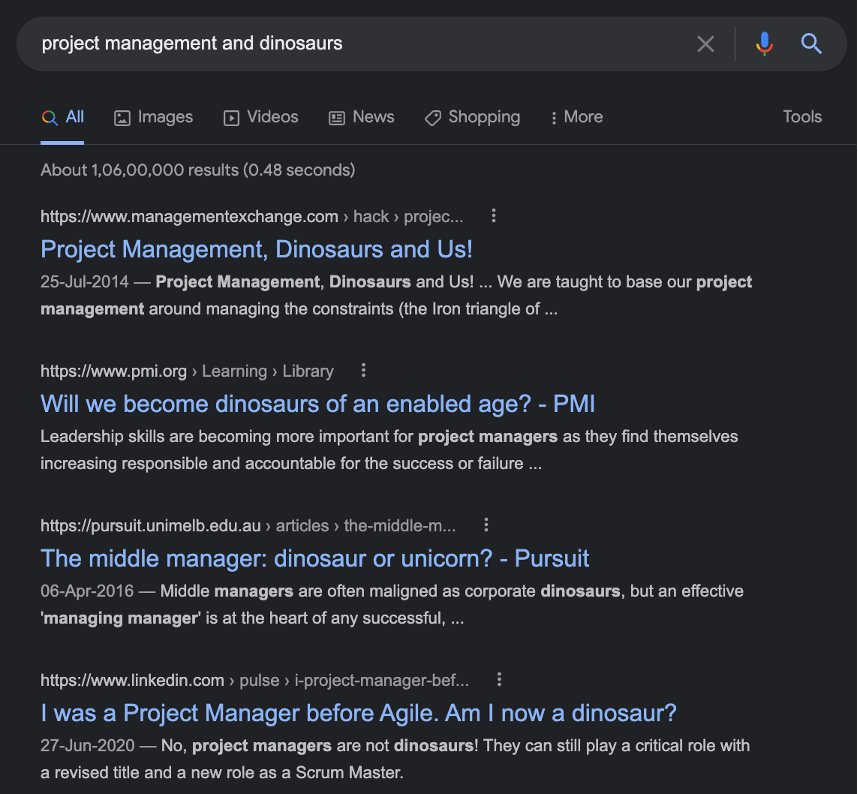Go to the Shopping tab
The width and height of the screenshot is (858, 794).
tap(472, 117)
